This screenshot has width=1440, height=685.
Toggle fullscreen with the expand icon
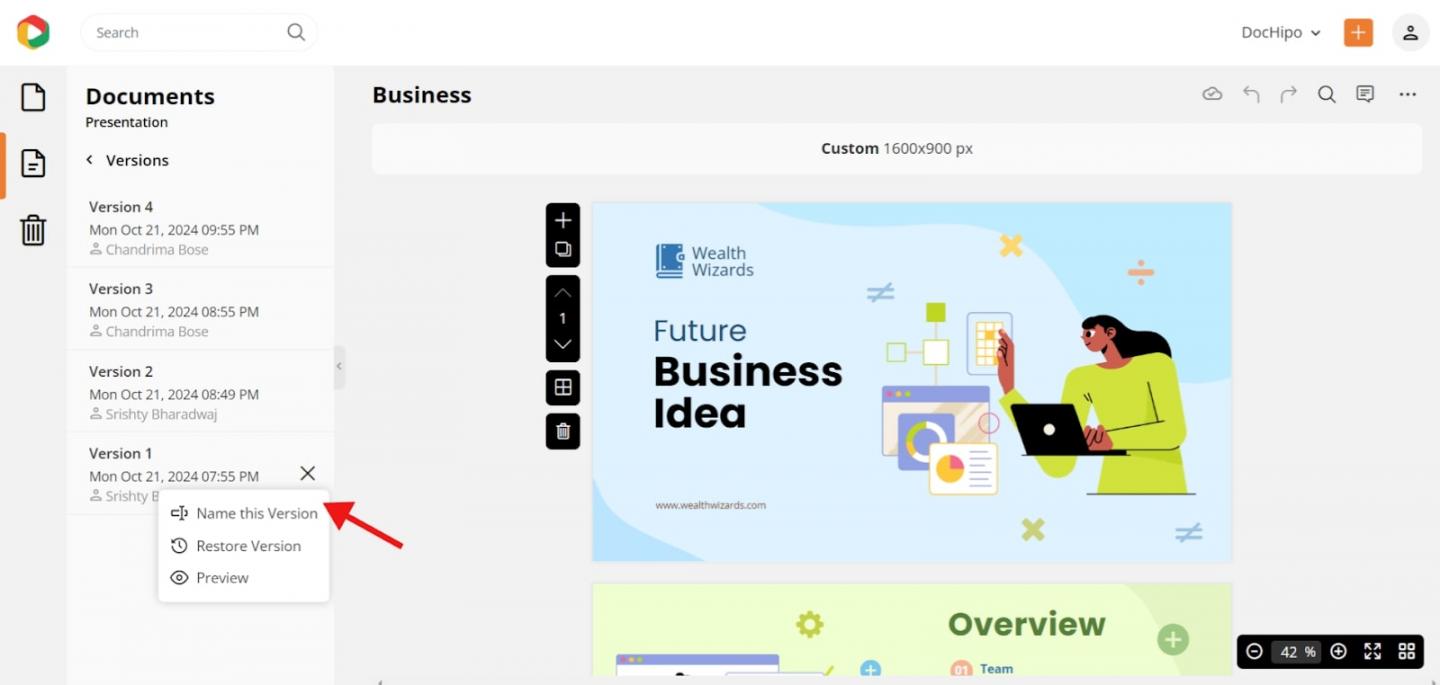click(x=1373, y=651)
